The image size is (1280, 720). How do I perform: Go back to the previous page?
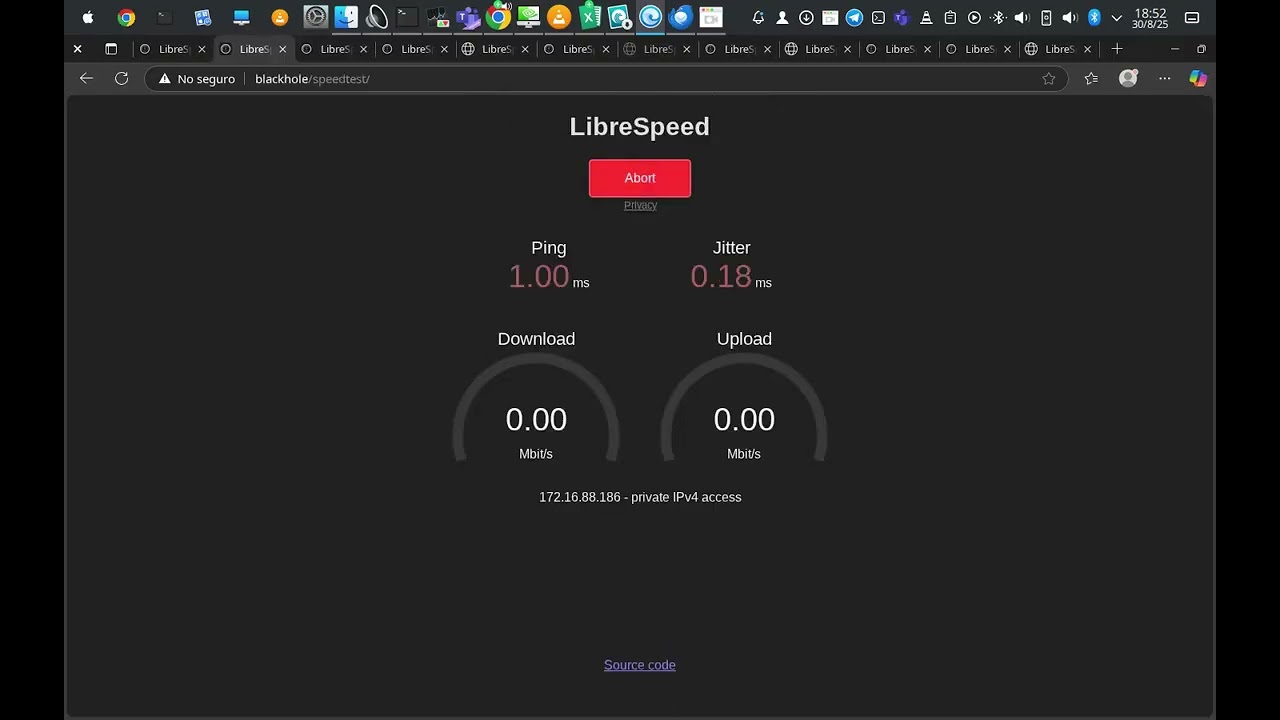tap(86, 78)
